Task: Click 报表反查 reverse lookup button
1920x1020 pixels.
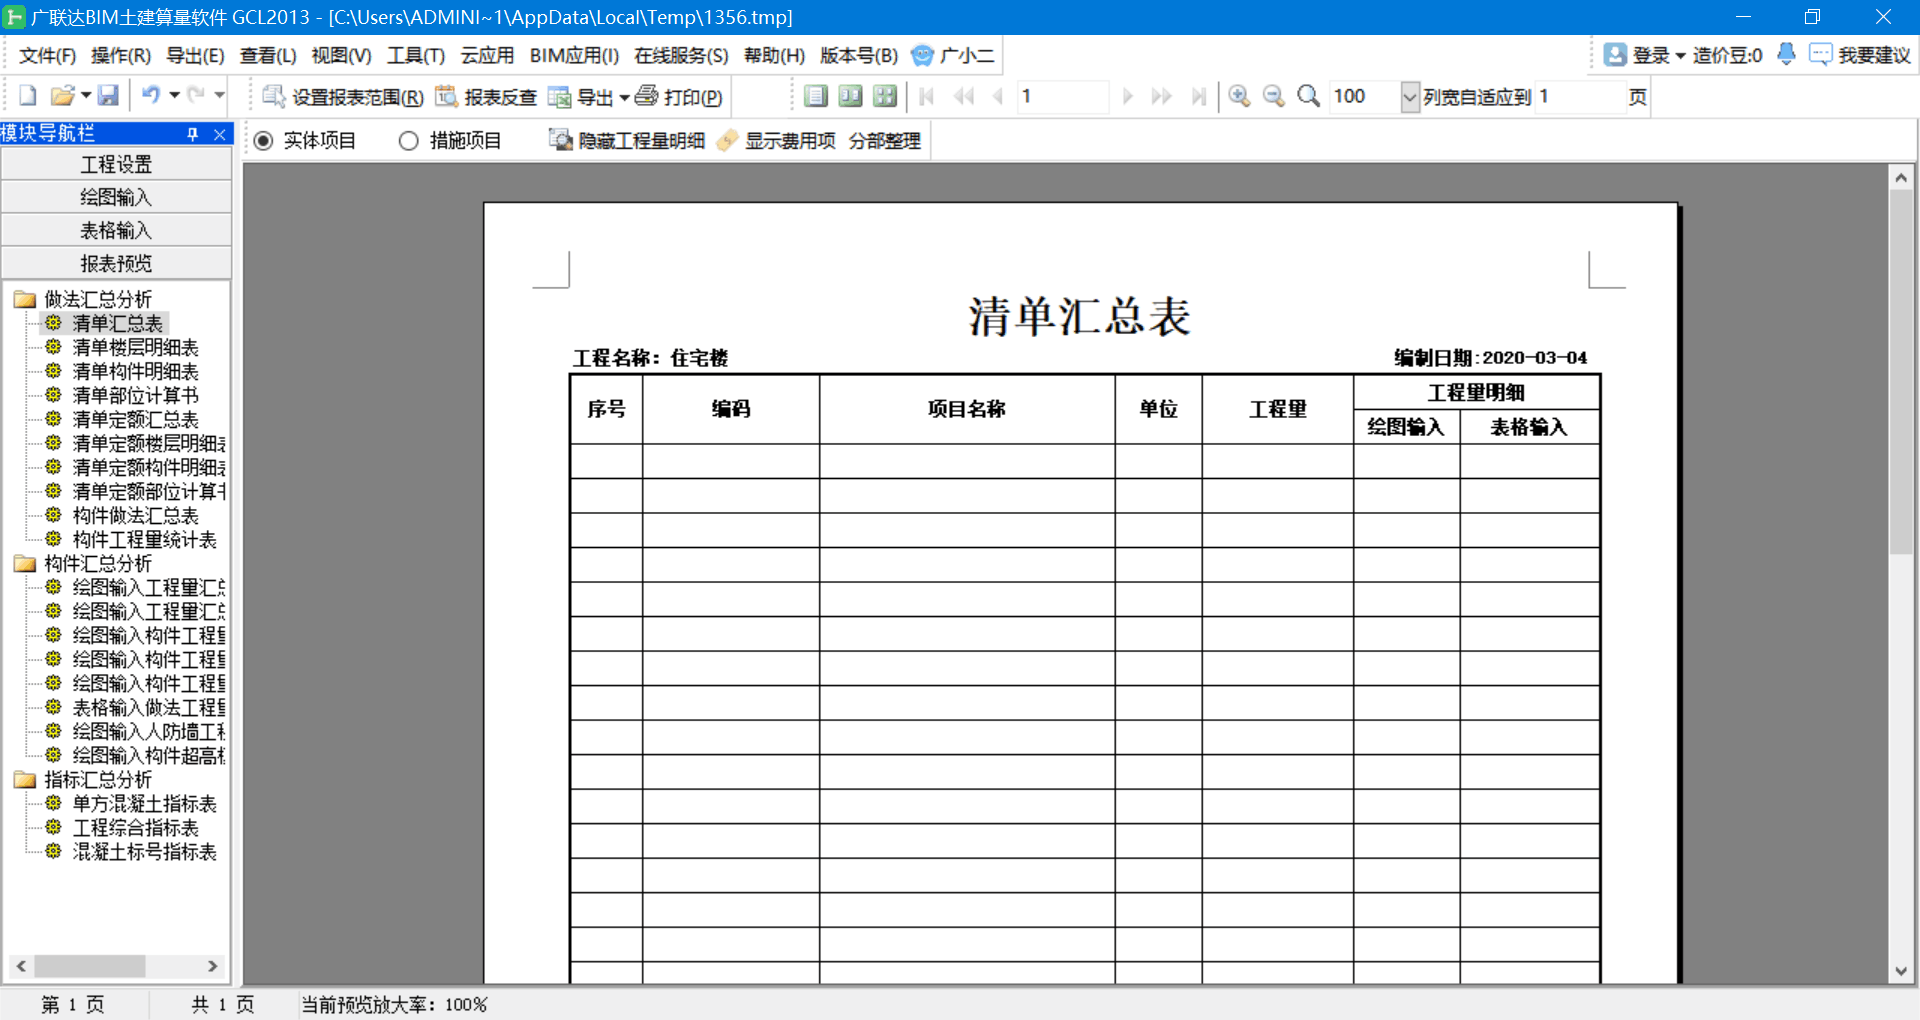Action: pyautogui.click(x=486, y=97)
